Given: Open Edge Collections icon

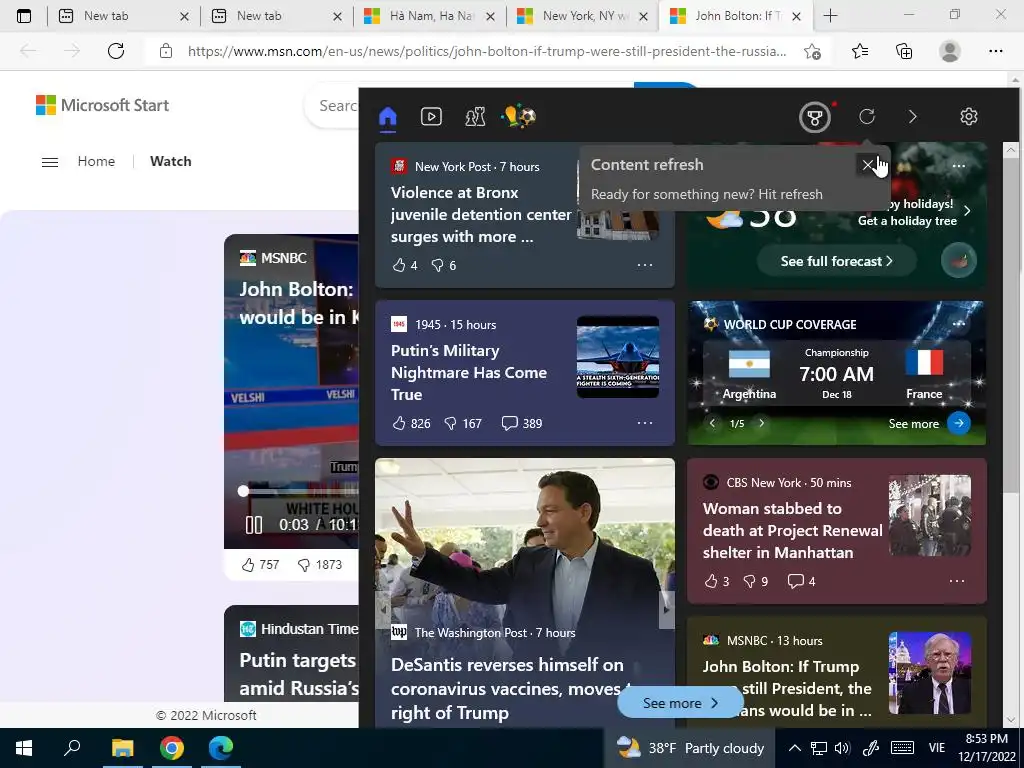Looking at the screenshot, I should tap(904, 51).
